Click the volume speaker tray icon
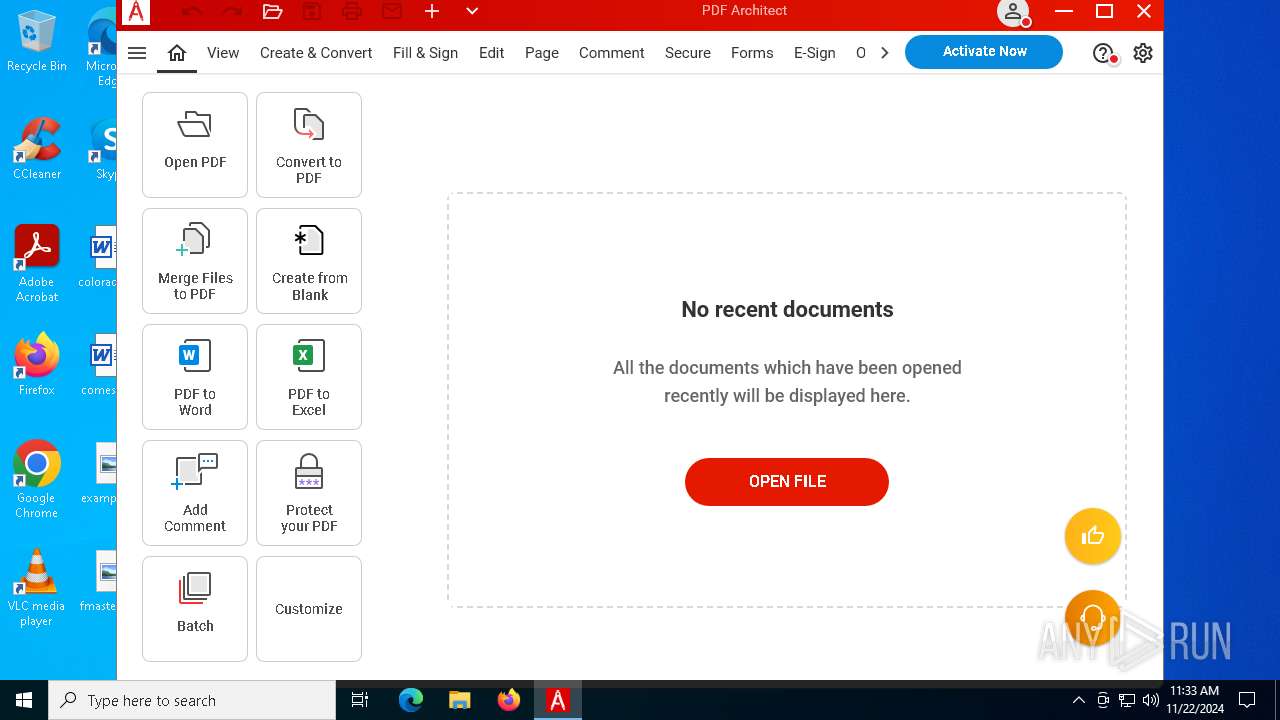The image size is (1280, 720). (x=1150, y=700)
